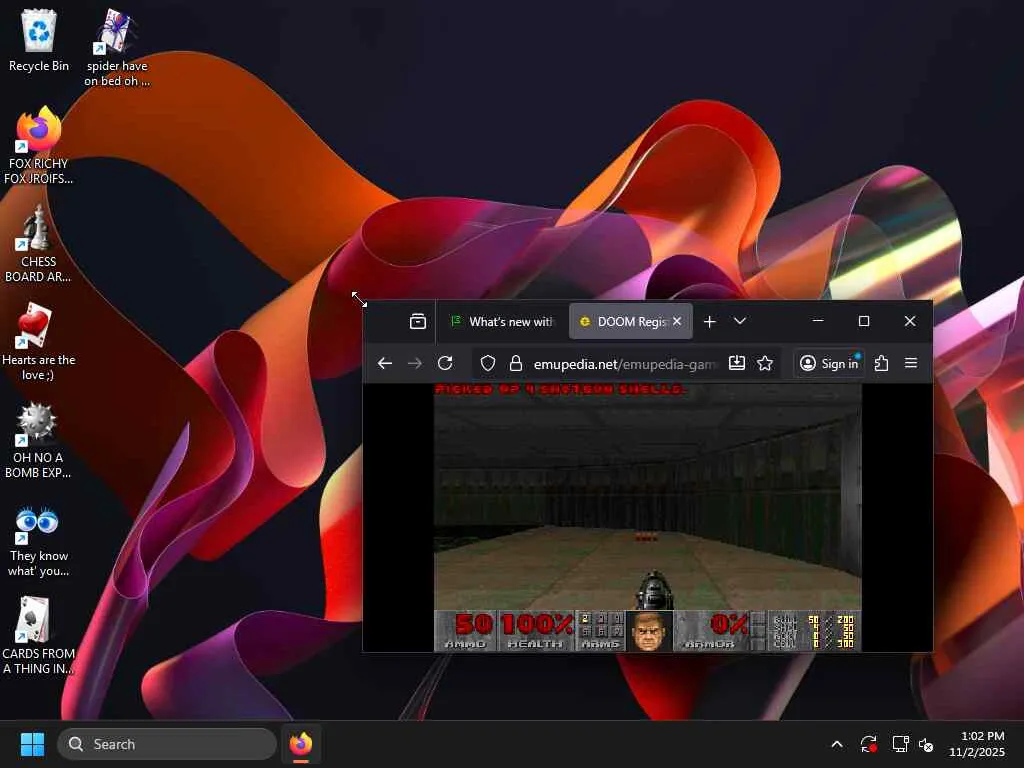
Task: Click the install web app icon in address bar
Action: 737,363
